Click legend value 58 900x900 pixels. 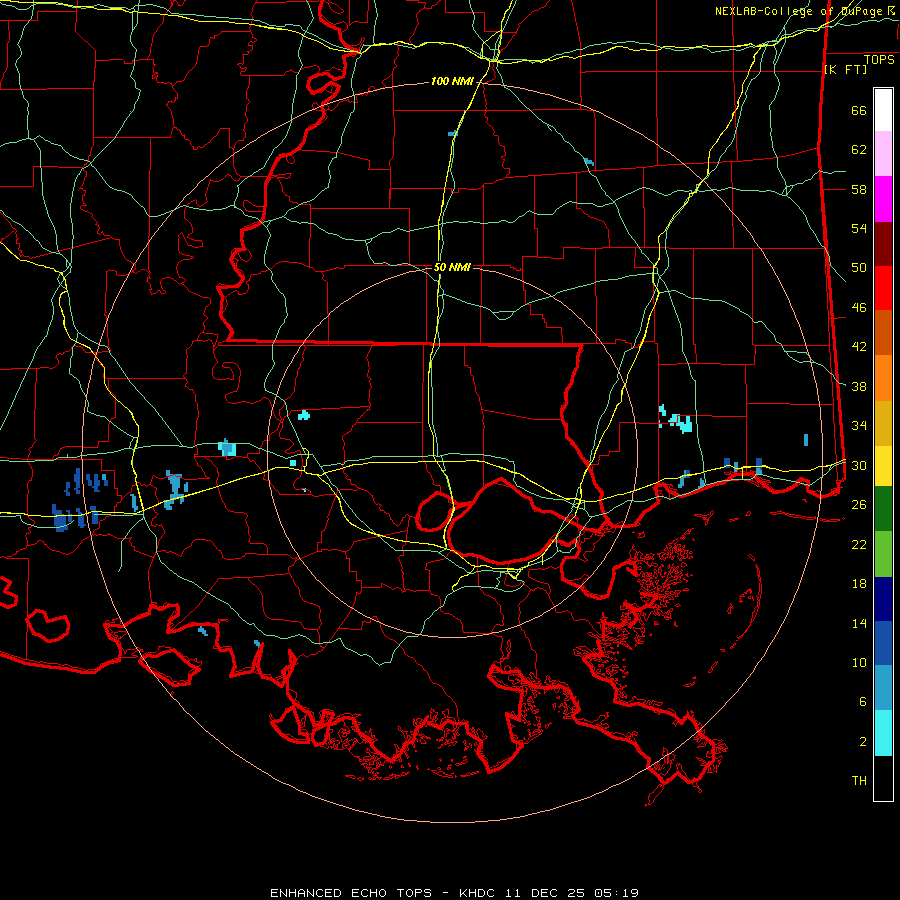pyautogui.click(x=859, y=189)
